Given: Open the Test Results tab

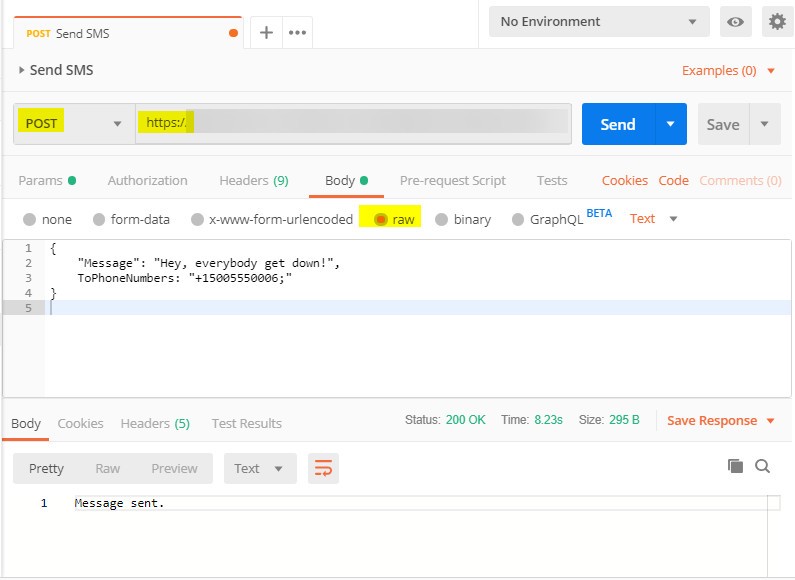Looking at the screenshot, I should click(x=246, y=423).
